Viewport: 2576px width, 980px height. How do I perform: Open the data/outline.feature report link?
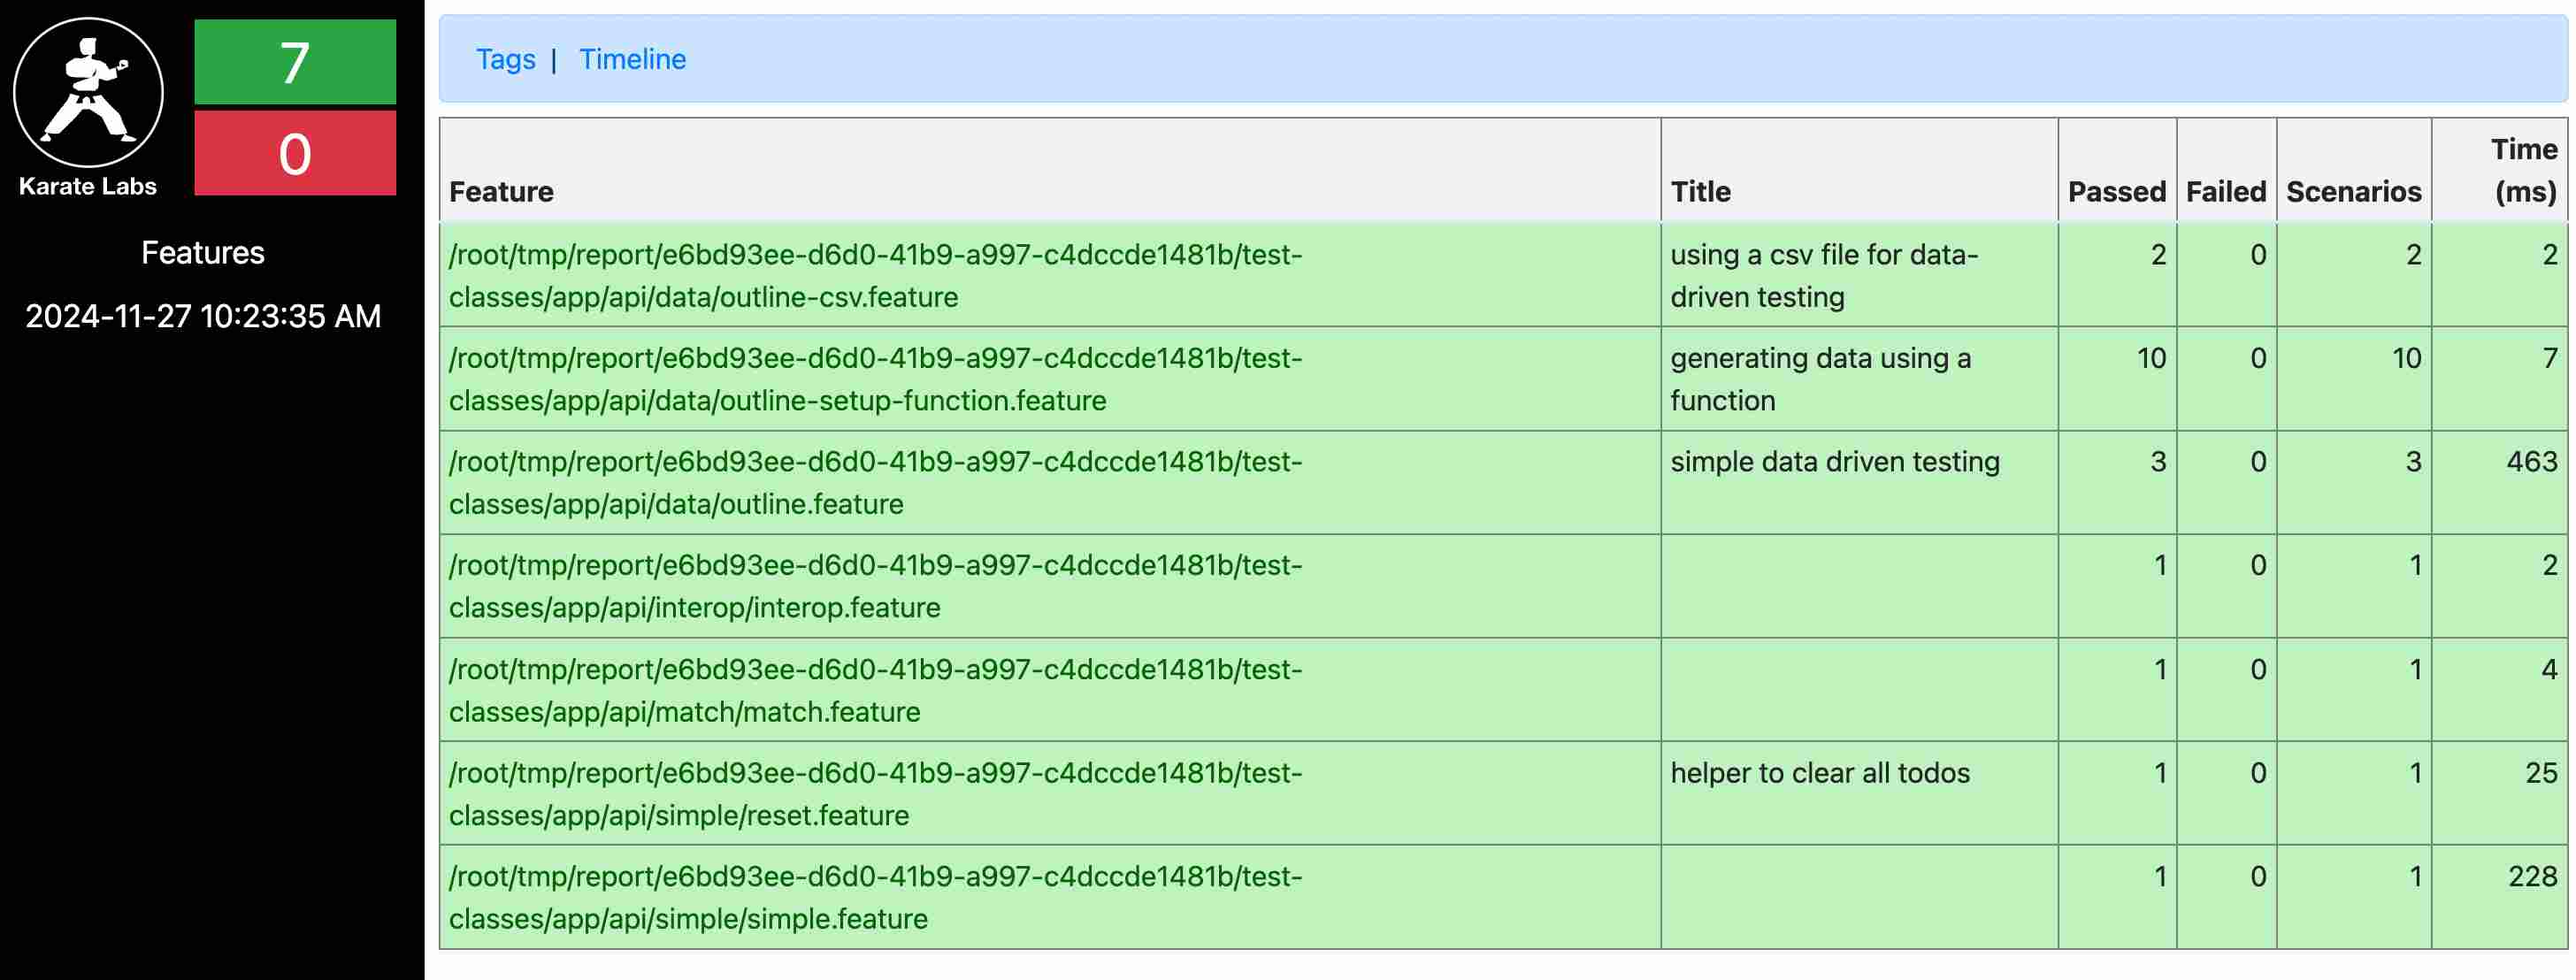pyautogui.click(x=874, y=482)
